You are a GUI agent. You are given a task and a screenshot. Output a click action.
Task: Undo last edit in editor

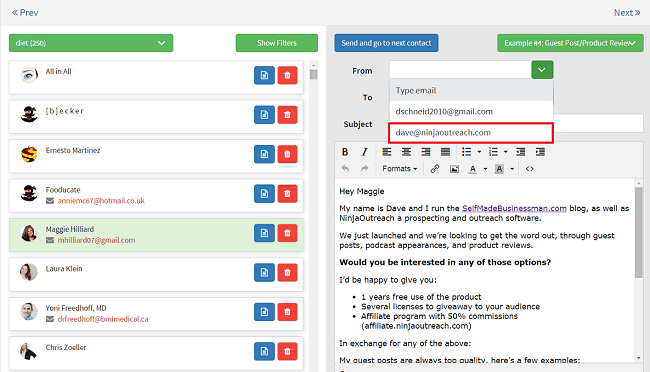coord(345,169)
